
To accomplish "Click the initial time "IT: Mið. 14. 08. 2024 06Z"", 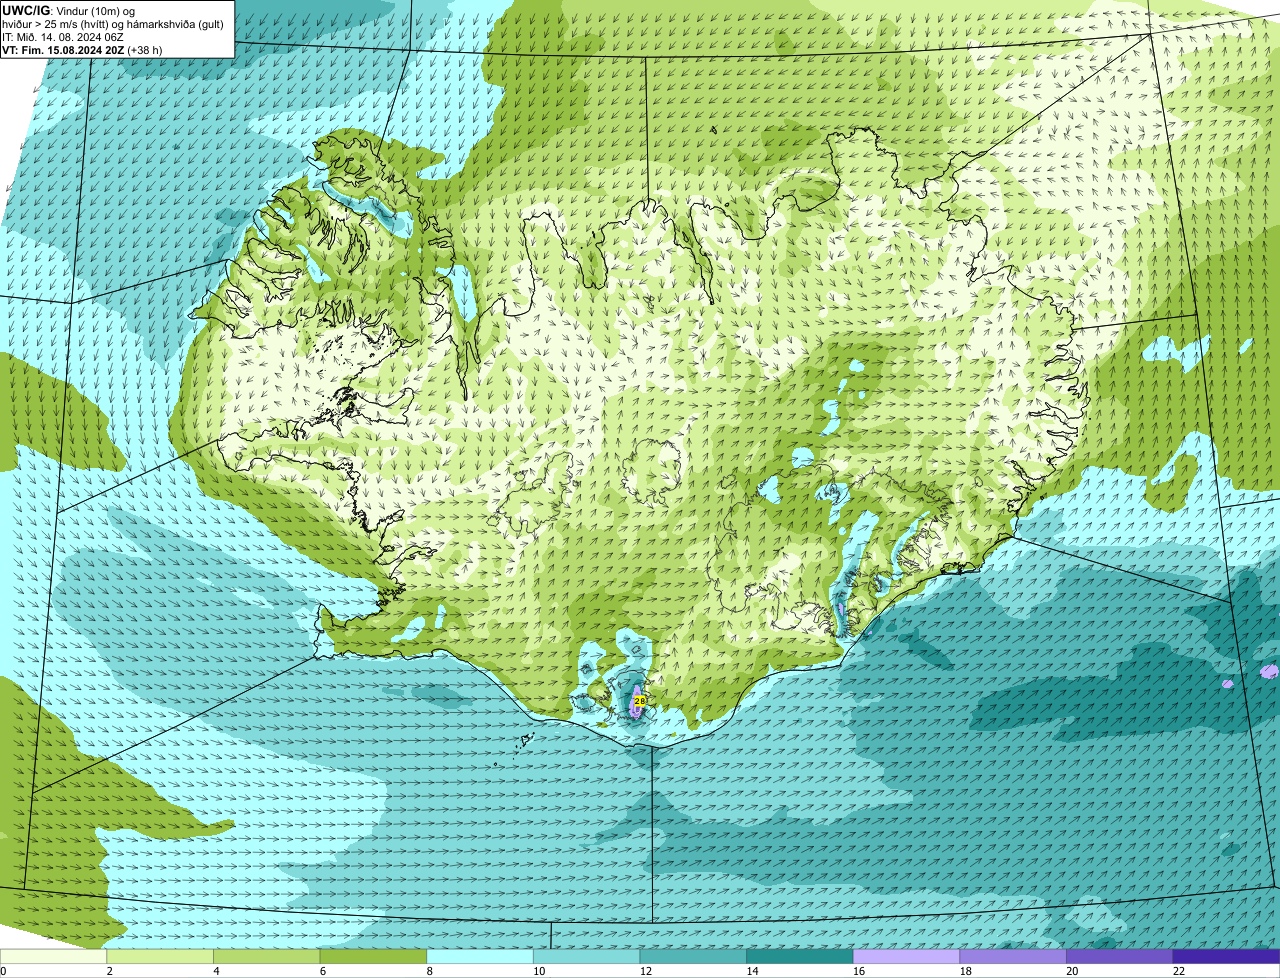I will [x=62, y=36].
